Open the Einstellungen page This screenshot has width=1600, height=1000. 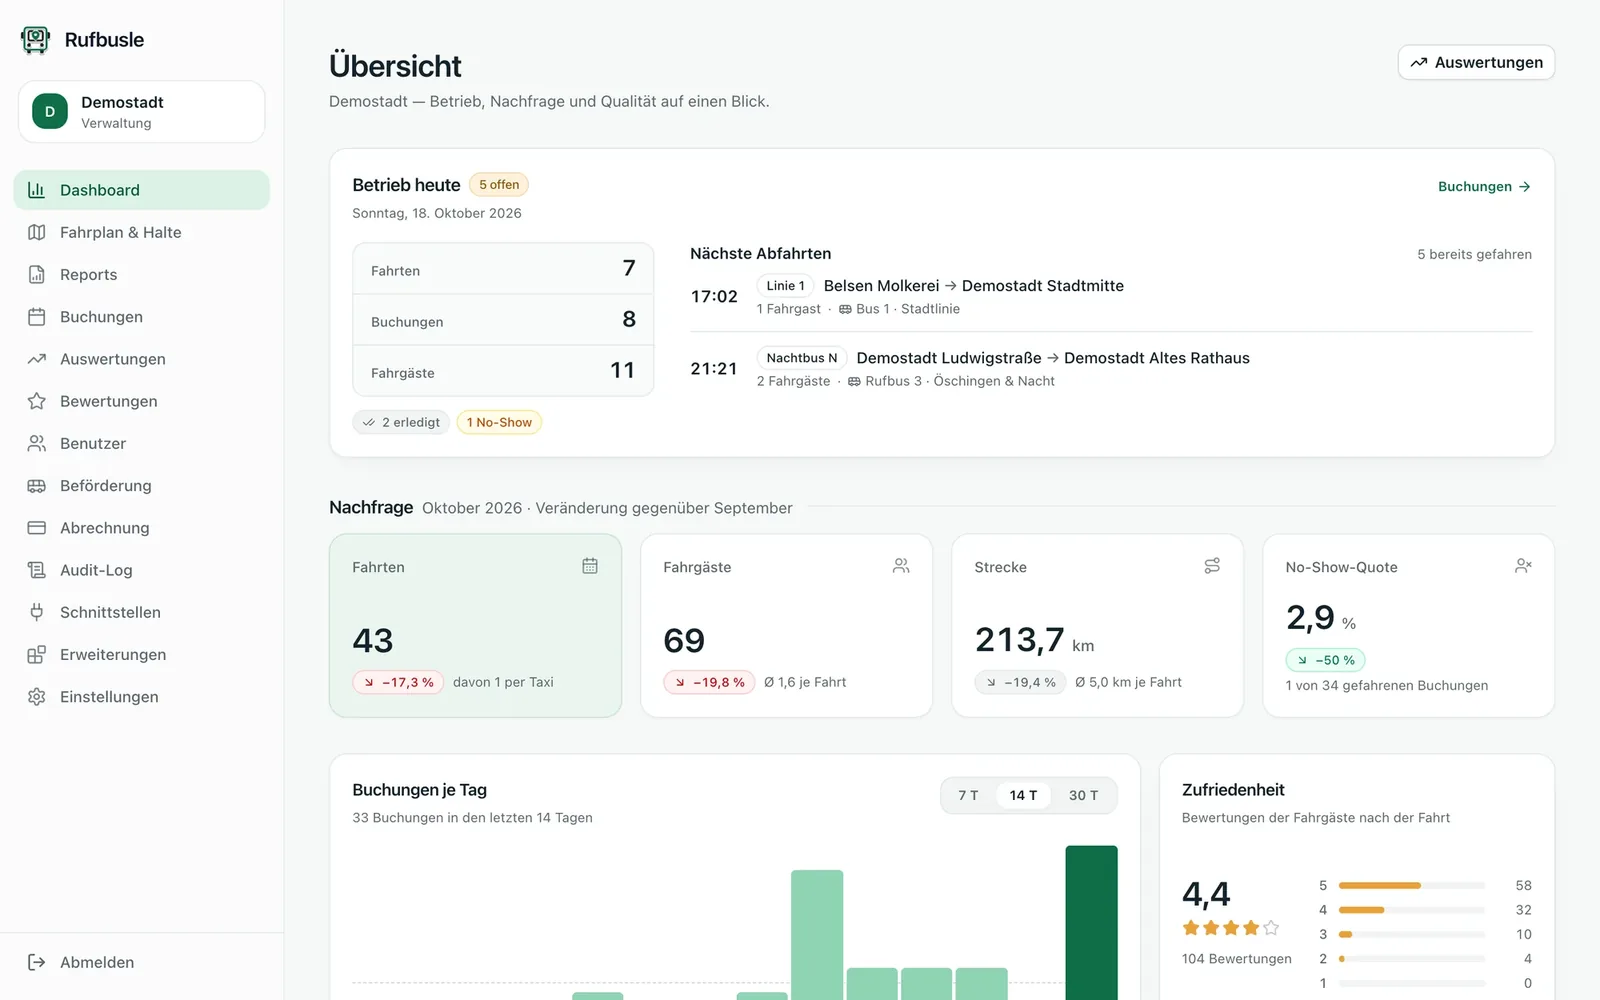141,697
